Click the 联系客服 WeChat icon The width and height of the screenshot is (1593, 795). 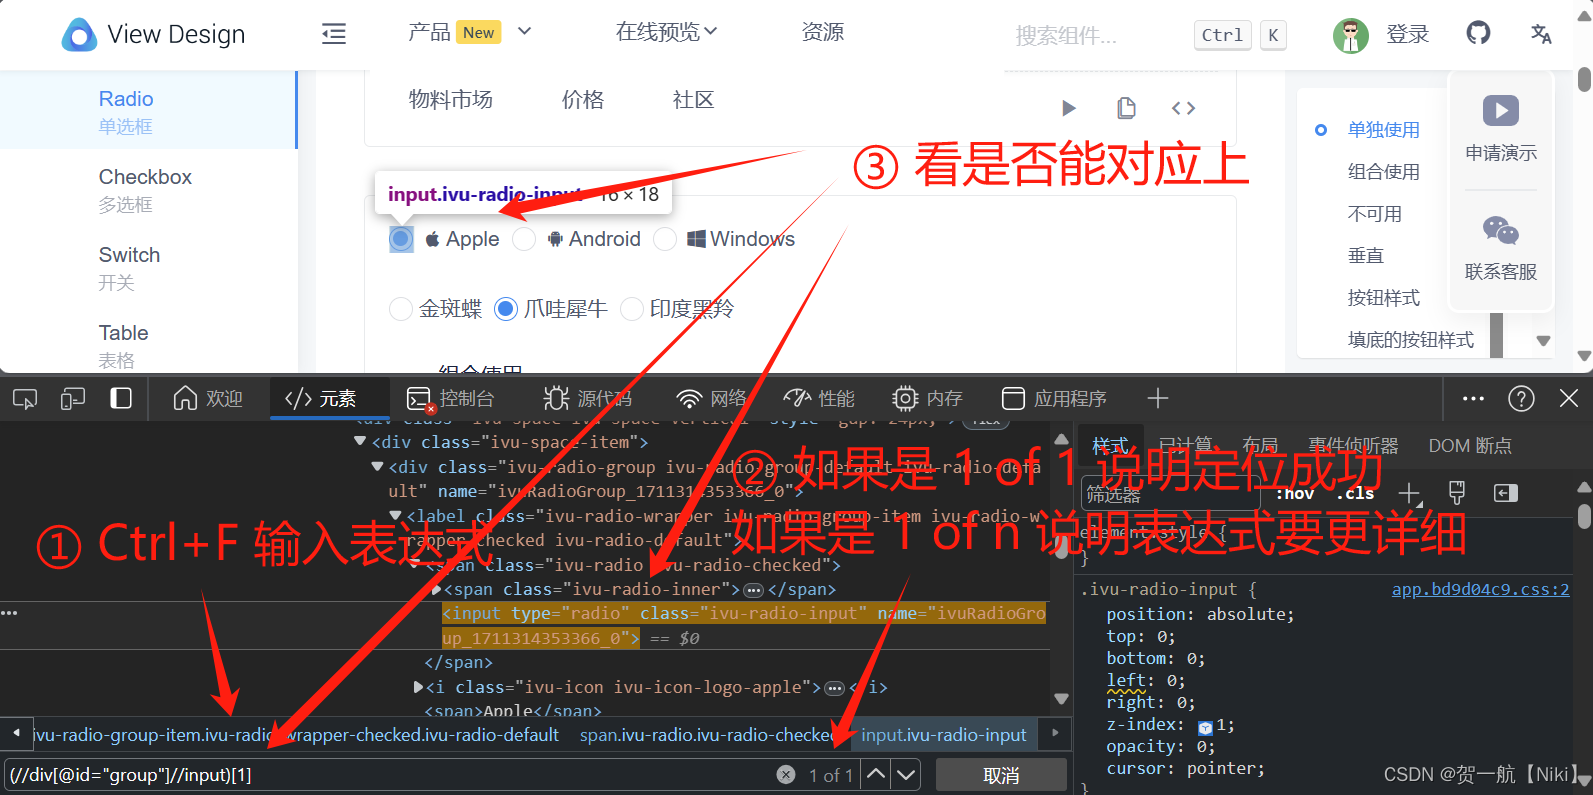click(1501, 231)
